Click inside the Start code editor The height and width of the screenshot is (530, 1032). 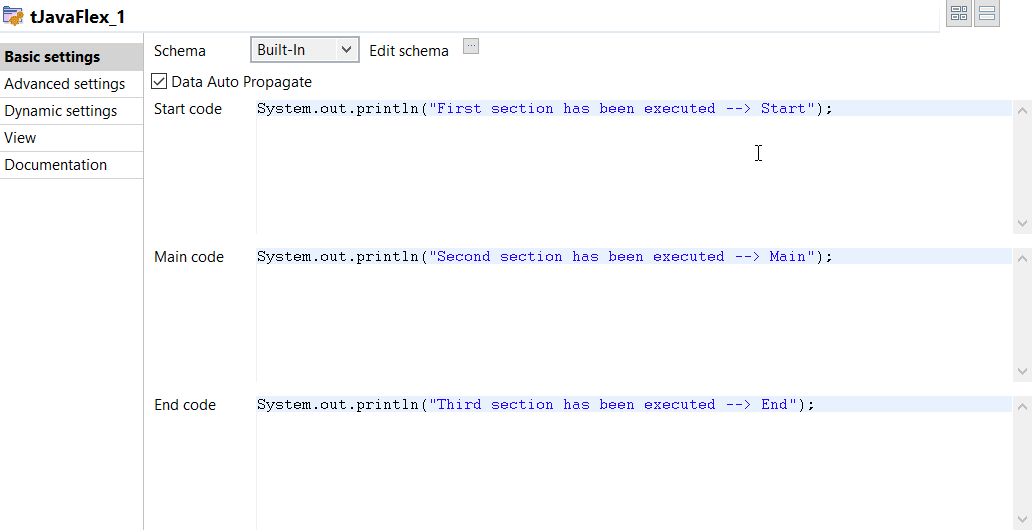pos(634,167)
